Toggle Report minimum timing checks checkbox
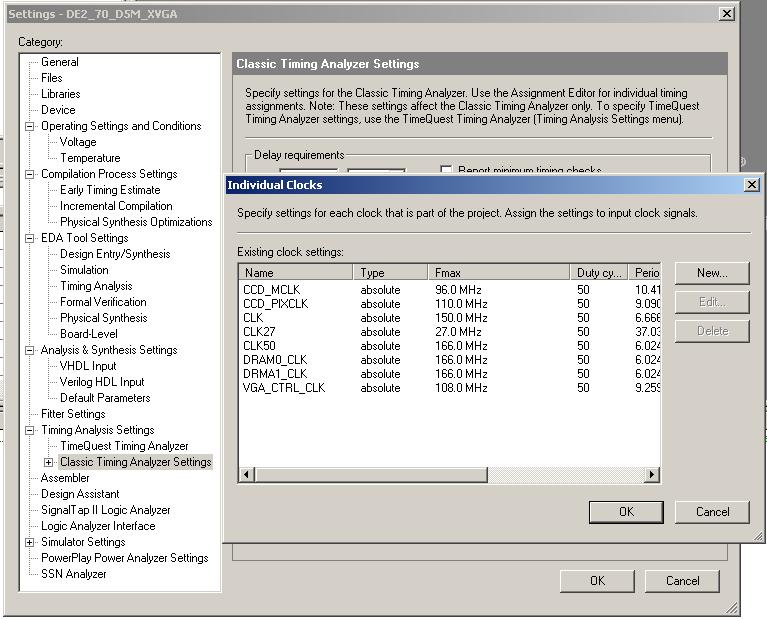 click(x=446, y=170)
